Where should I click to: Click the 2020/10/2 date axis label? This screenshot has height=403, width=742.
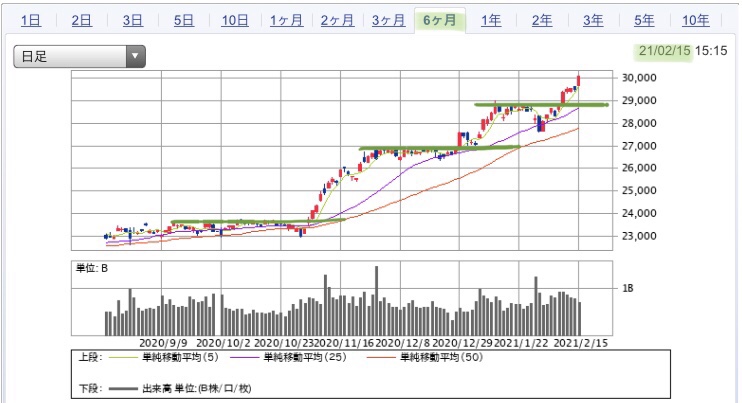pyautogui.click(x=223, y=343)
